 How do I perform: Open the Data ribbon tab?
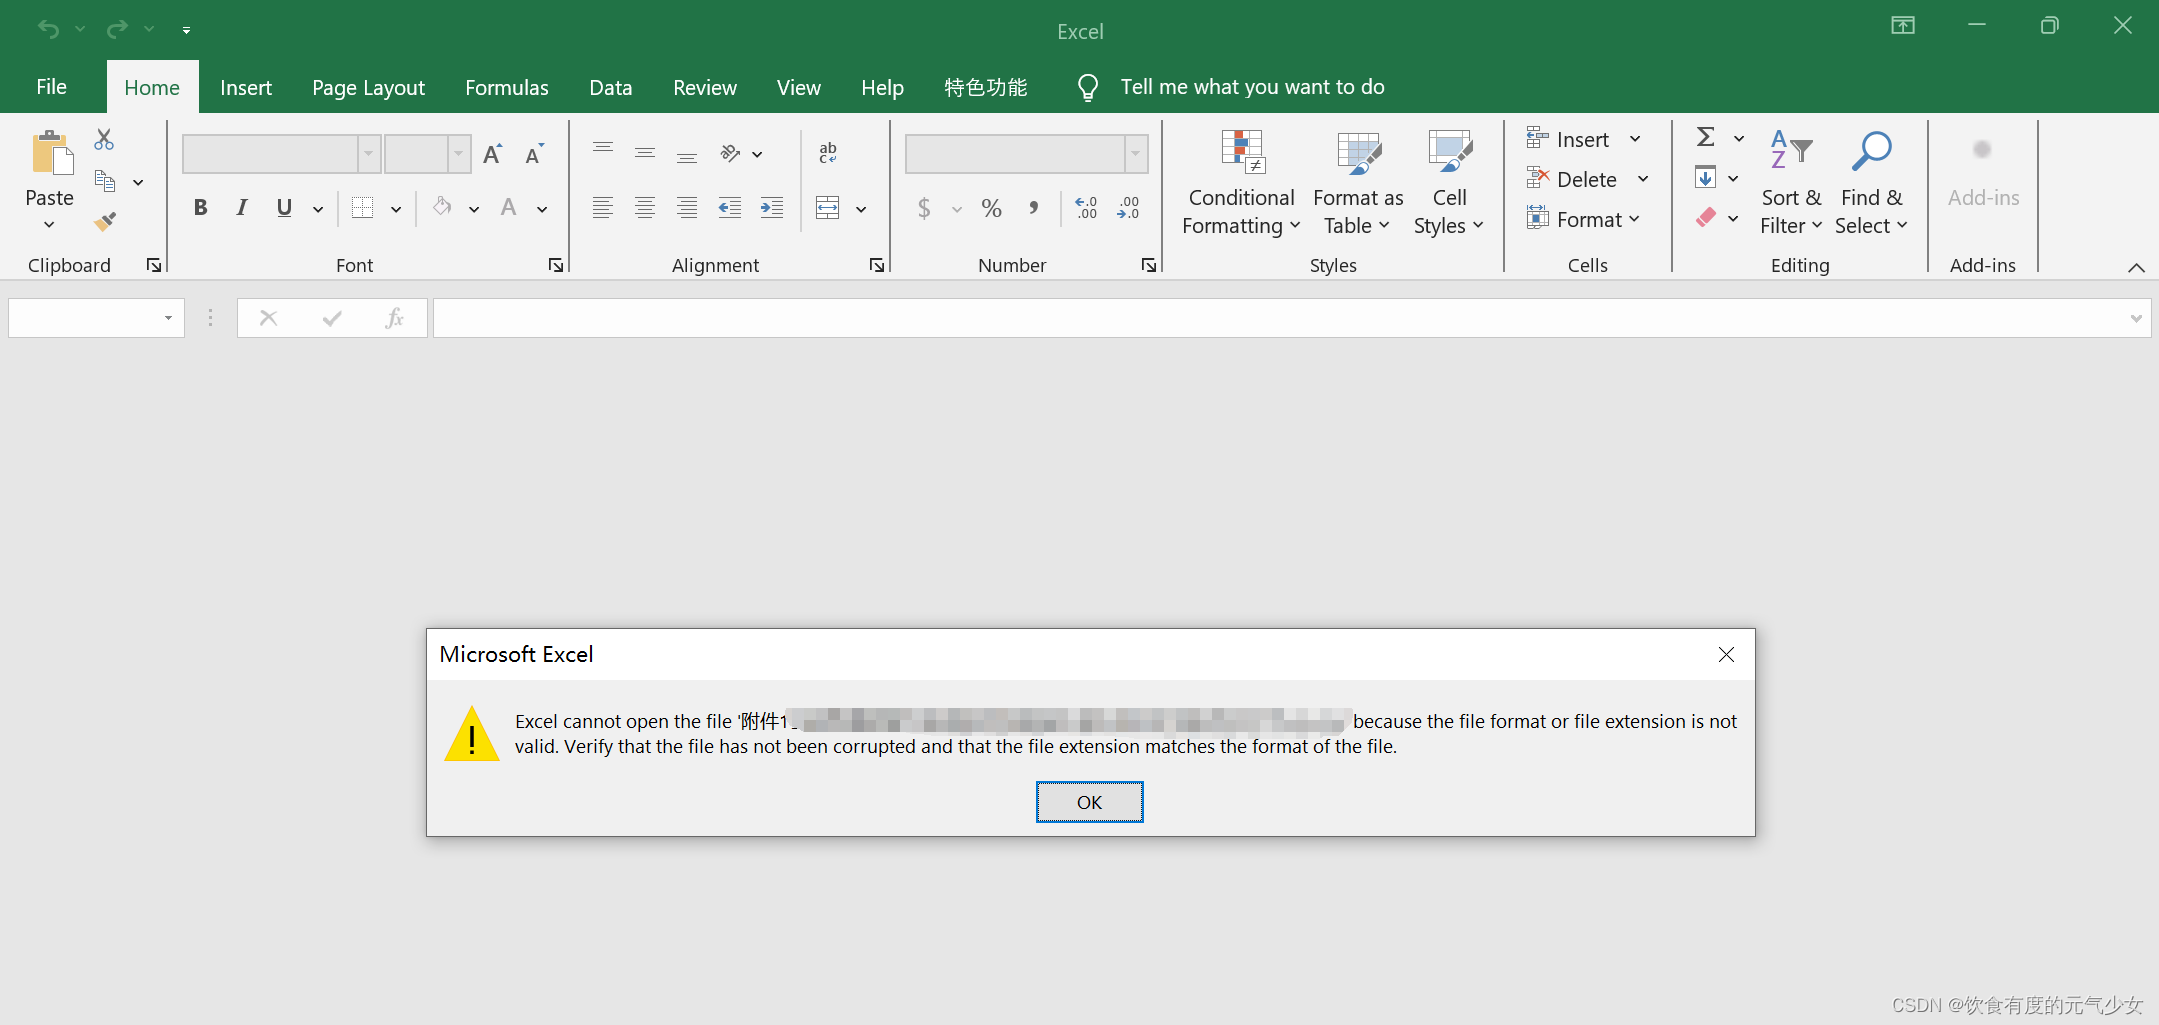pos(610,87)
